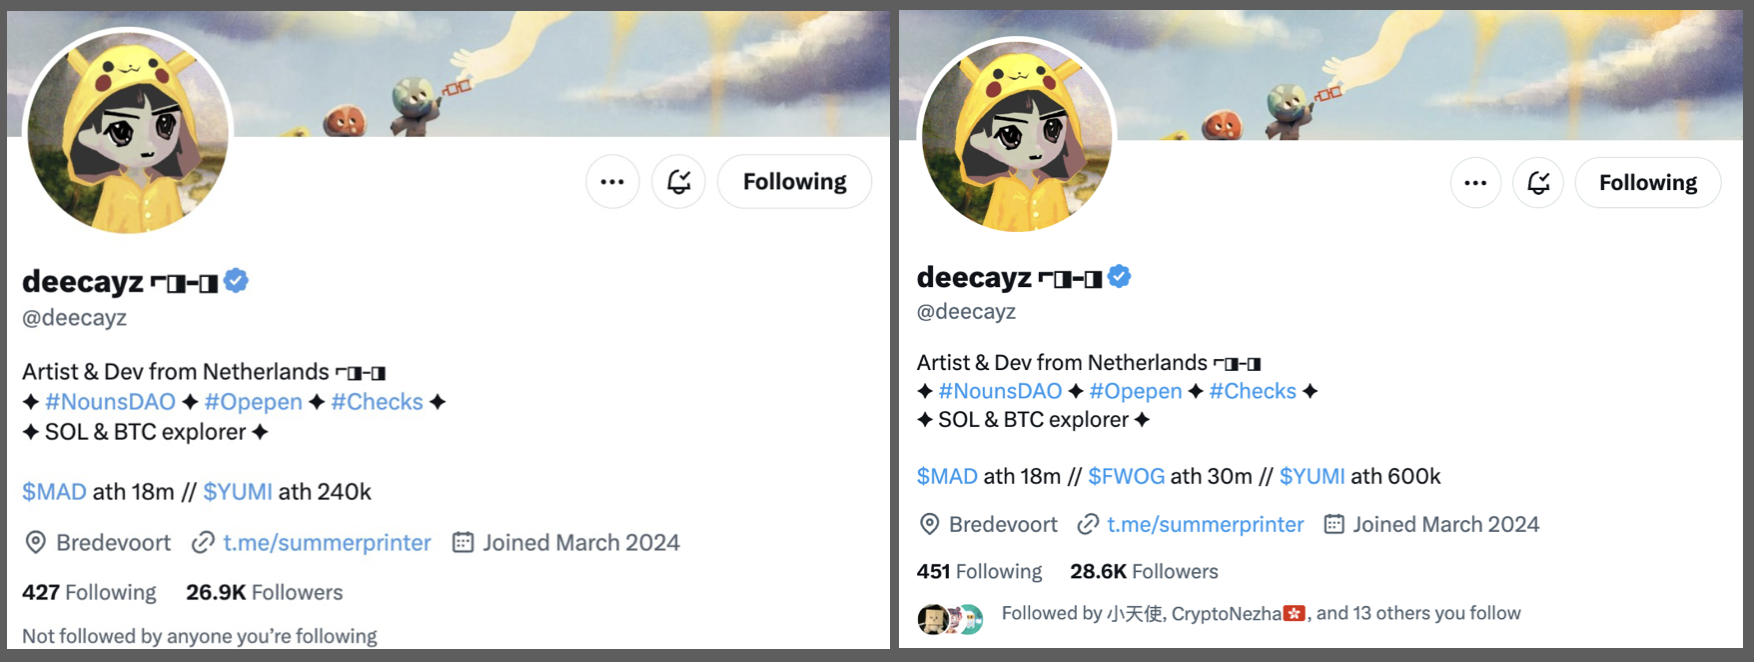The image size is (1754, 662).
Task: Click the verified badge on the left profile
Action: 236,281
